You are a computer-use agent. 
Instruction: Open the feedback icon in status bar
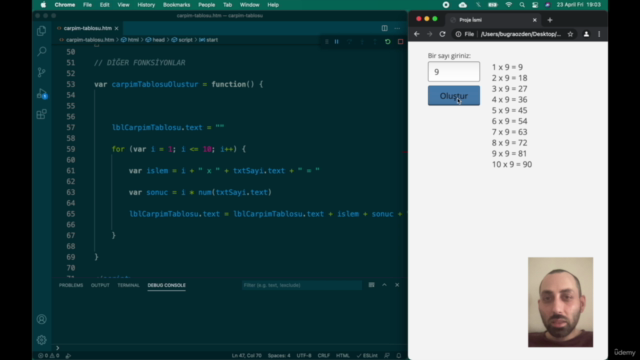[x=387, y=356]
